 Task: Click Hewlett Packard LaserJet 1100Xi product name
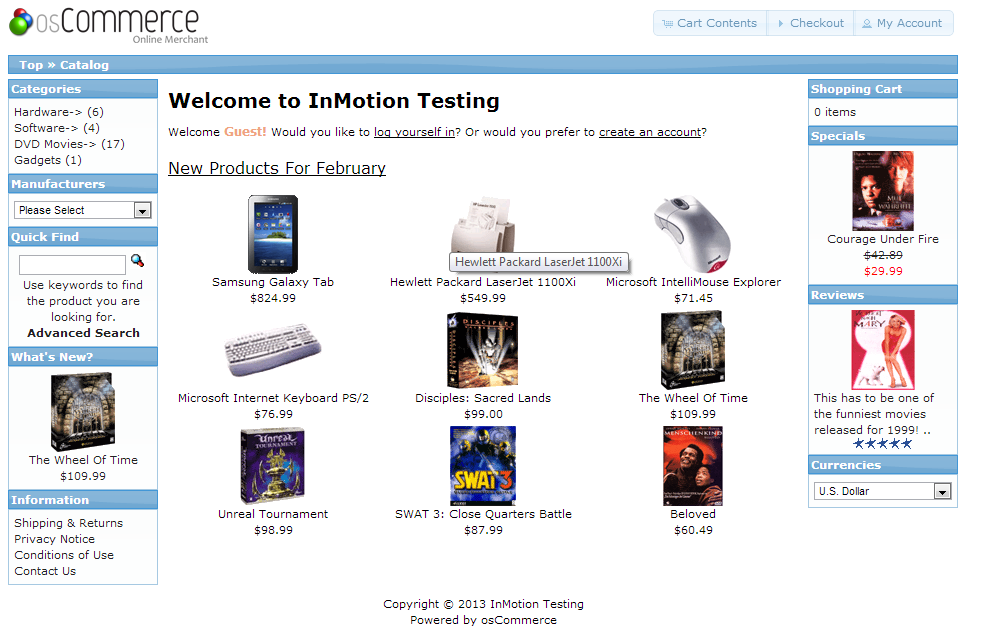click(483, 282)
